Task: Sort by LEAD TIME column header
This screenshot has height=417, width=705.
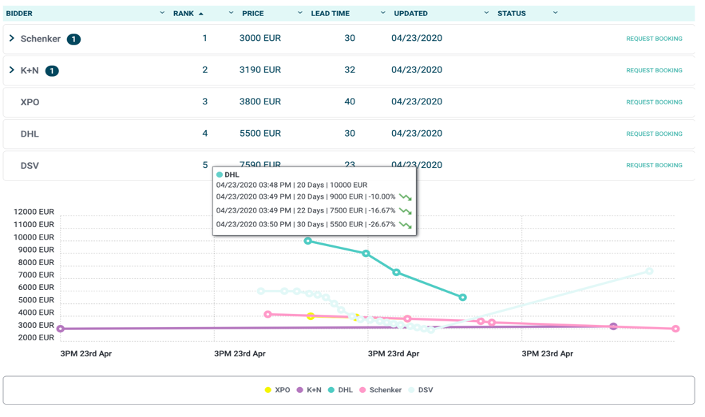Action: (330, 13)
